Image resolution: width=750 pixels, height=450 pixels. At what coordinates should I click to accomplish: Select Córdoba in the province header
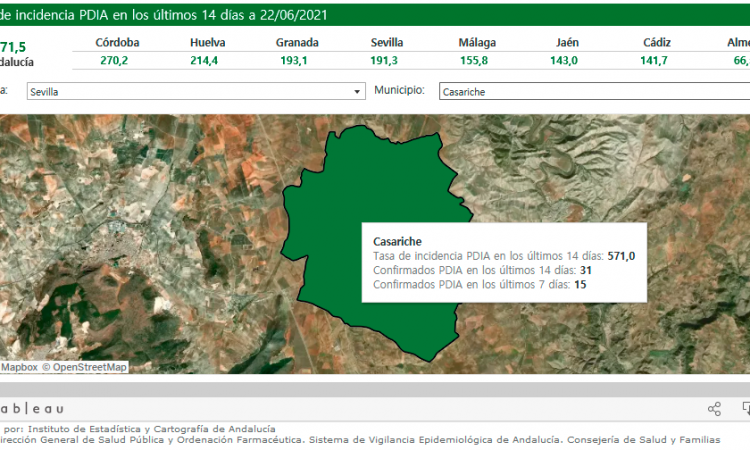117,43
